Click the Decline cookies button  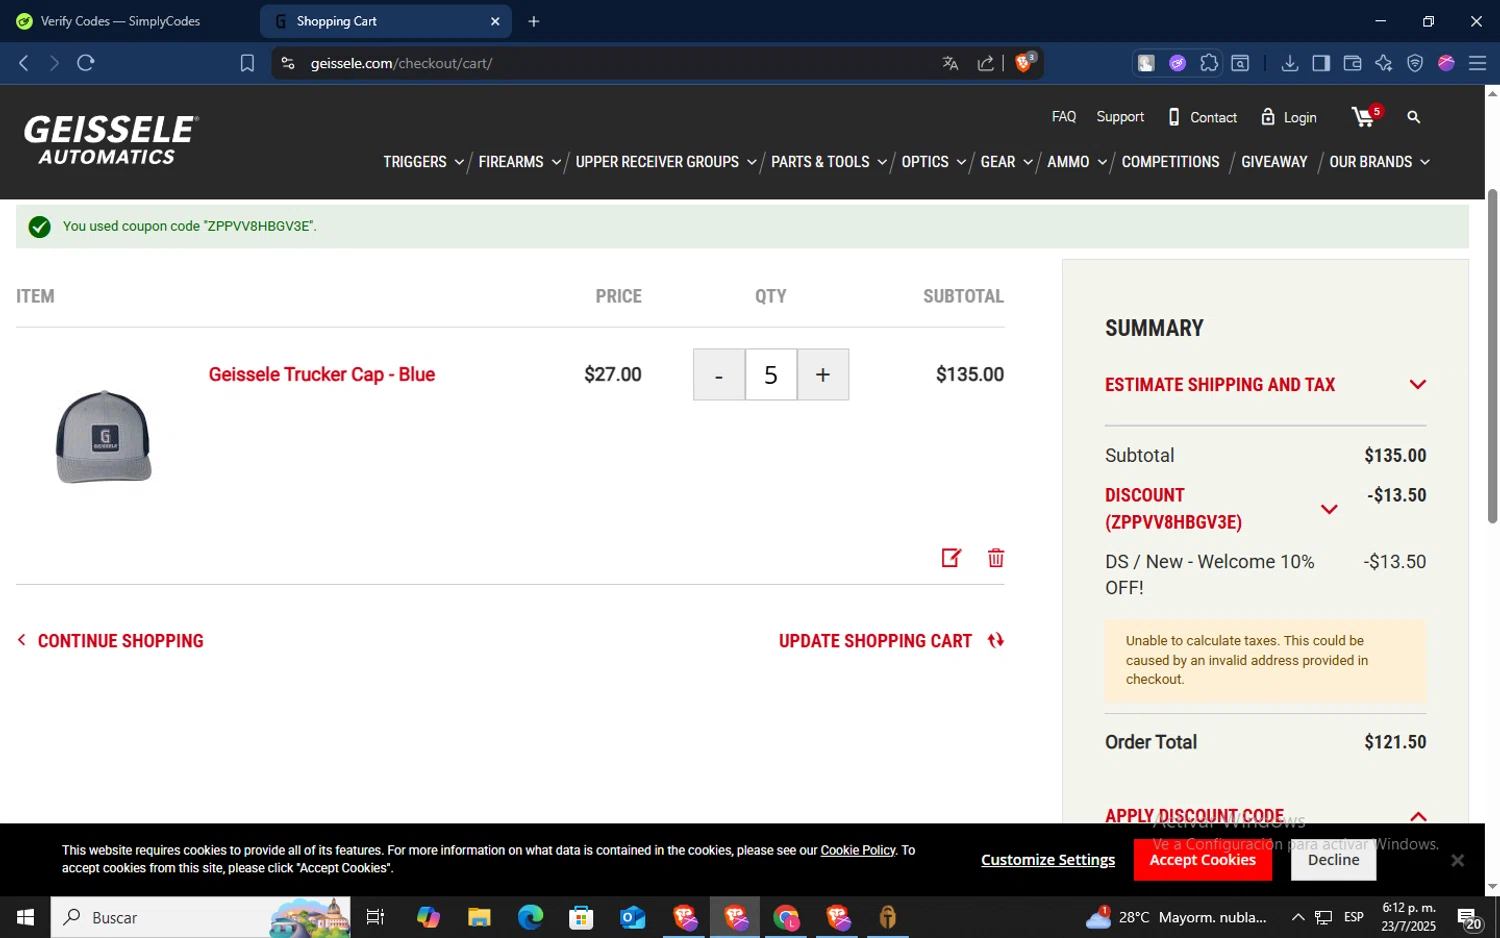click(1333, 860)
